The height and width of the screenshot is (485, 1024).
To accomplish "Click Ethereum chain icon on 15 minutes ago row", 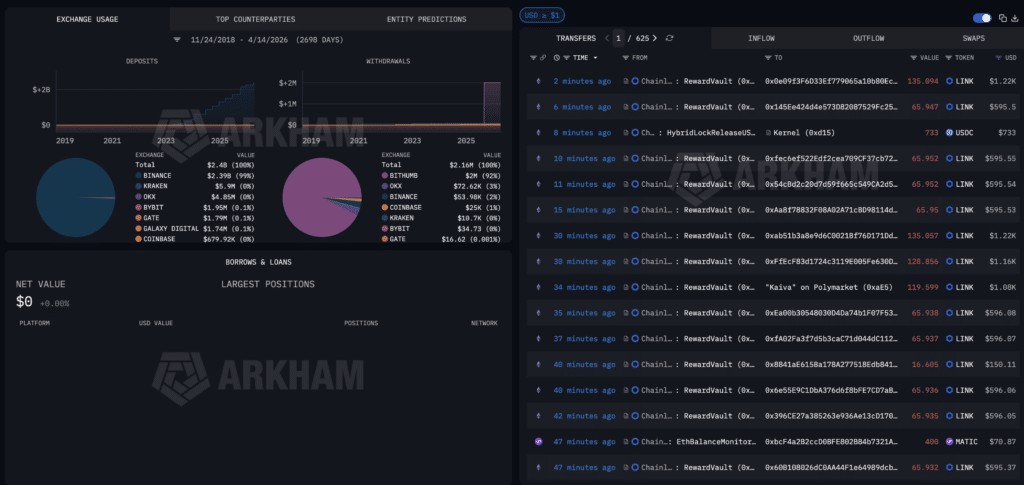I will click(539, 210).
